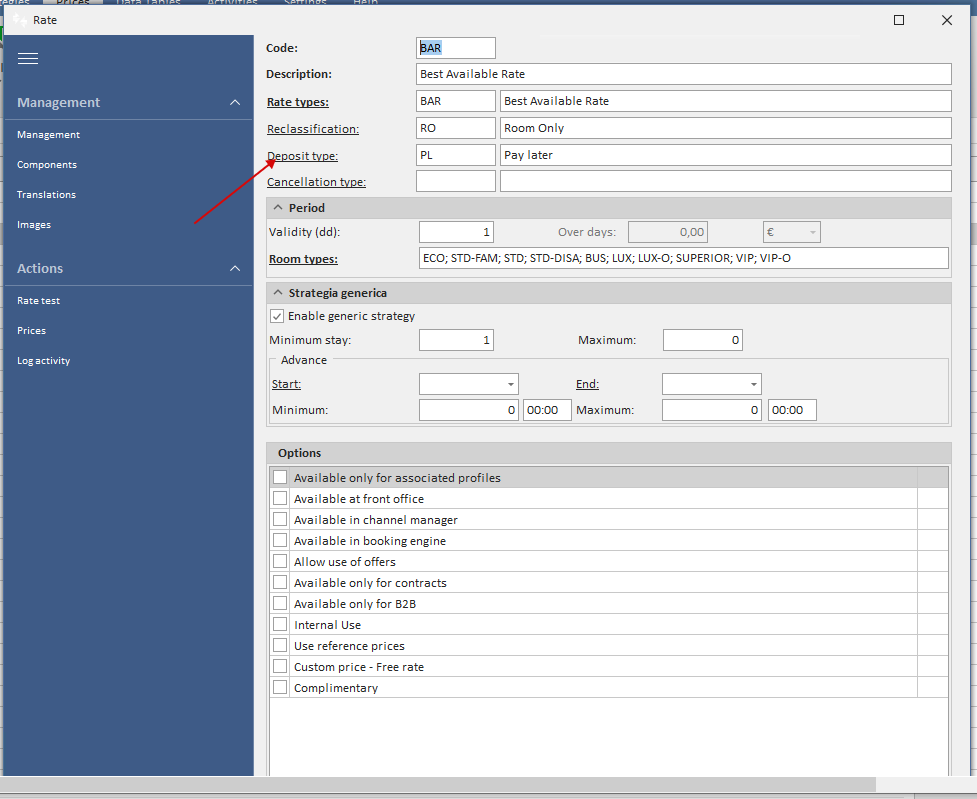Collapse the Strategia generica section
Screen dimensions: 977x799
pos(278,293)
